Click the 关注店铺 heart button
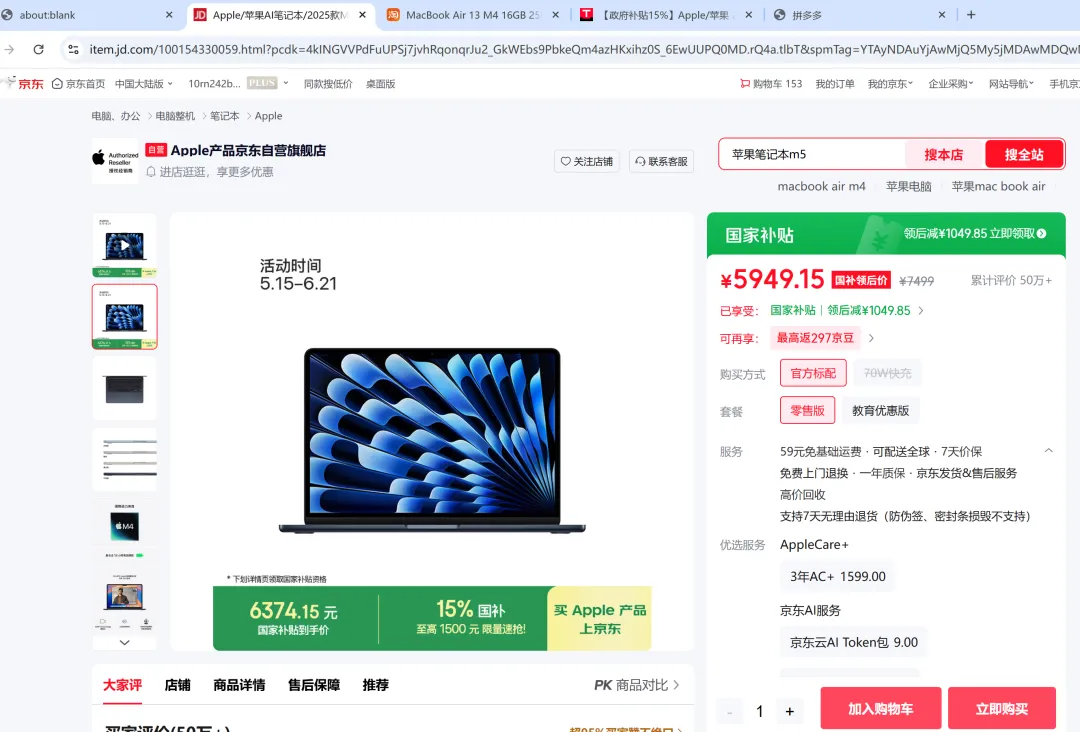 pos(587,161)
